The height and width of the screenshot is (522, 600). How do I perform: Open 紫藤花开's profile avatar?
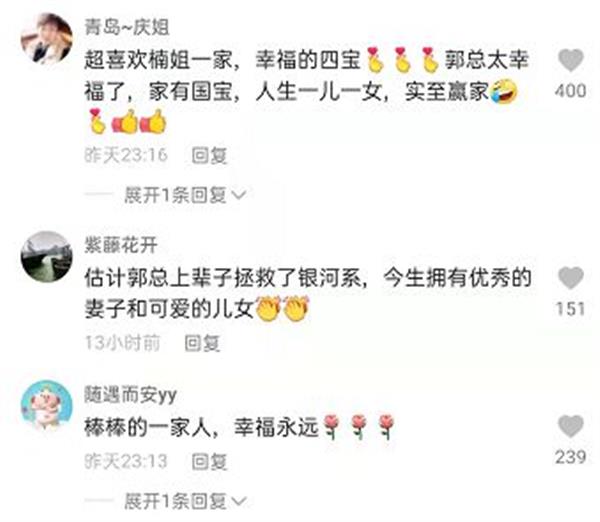[47, 257]
